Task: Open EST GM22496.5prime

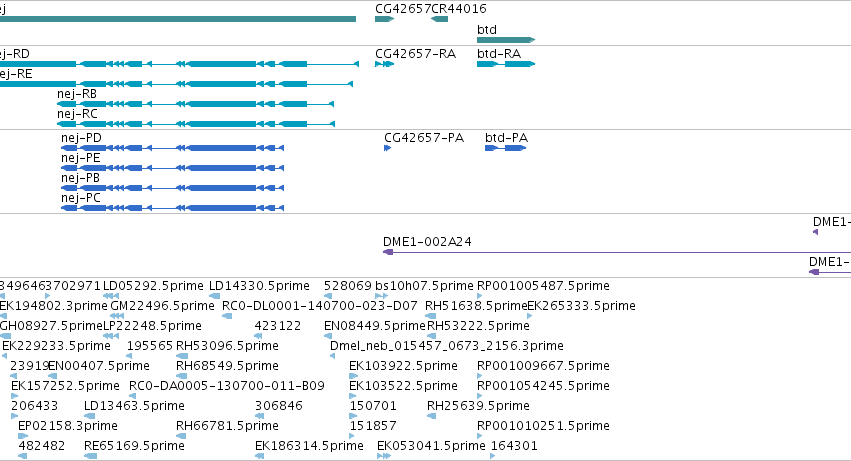Action: point(162,306)
